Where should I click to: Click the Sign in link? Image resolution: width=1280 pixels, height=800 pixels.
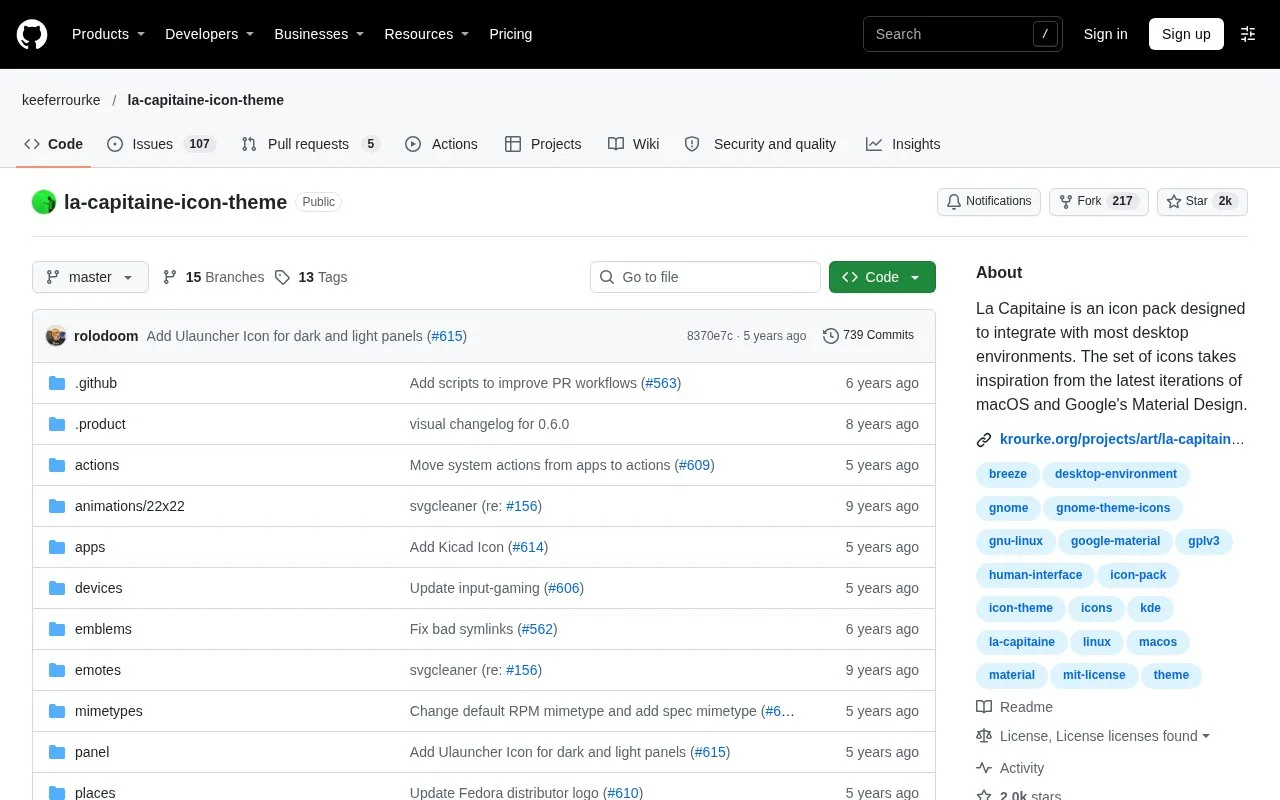click(1105, 34)
